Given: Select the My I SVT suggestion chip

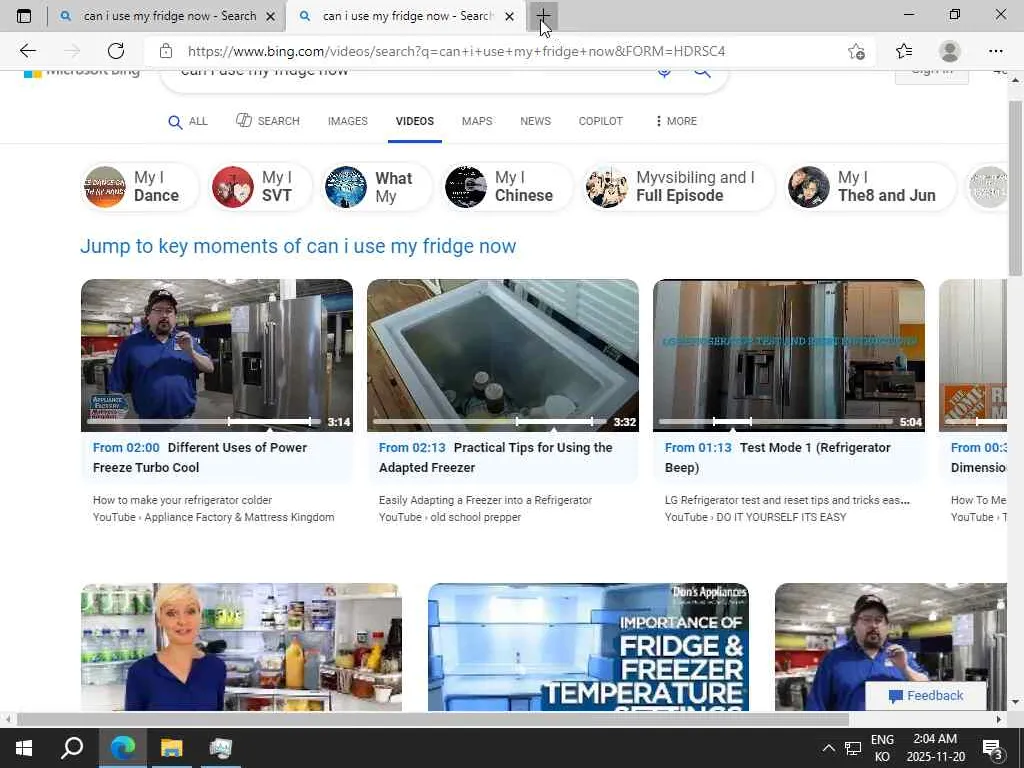Looking at the screenshot, I should 261,187.
